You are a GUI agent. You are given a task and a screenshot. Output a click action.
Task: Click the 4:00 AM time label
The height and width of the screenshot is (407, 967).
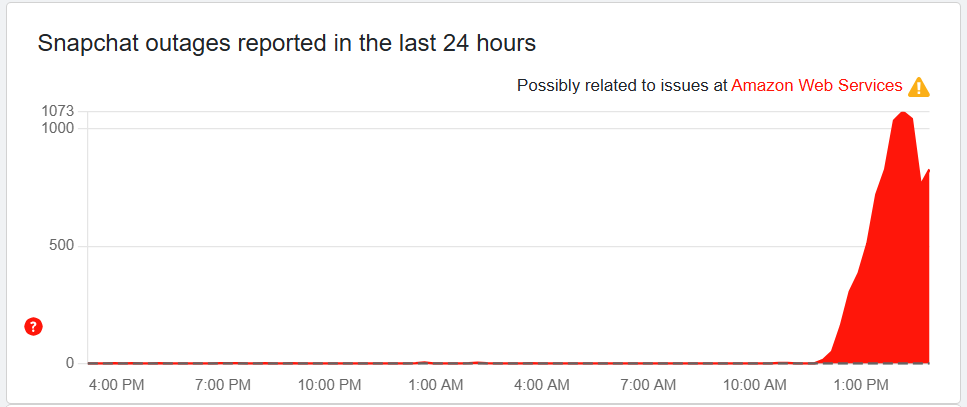pos(541,385)
